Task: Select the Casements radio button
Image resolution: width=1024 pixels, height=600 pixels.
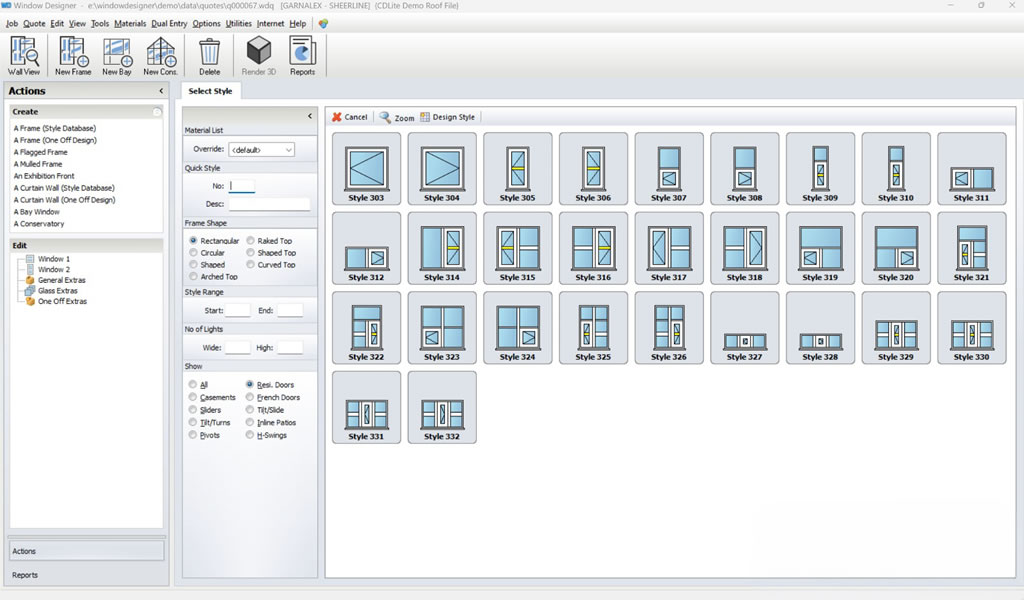Action: point(194,397)
